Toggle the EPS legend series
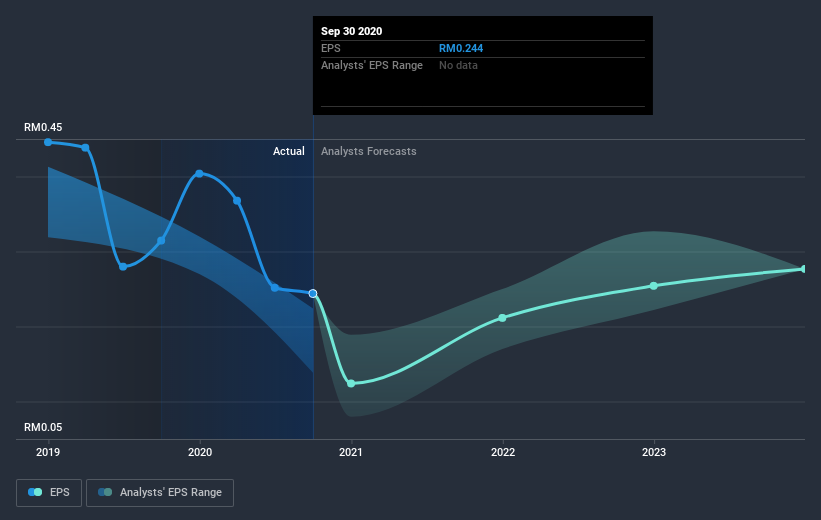The image size is (821, 520). [49, 493]
